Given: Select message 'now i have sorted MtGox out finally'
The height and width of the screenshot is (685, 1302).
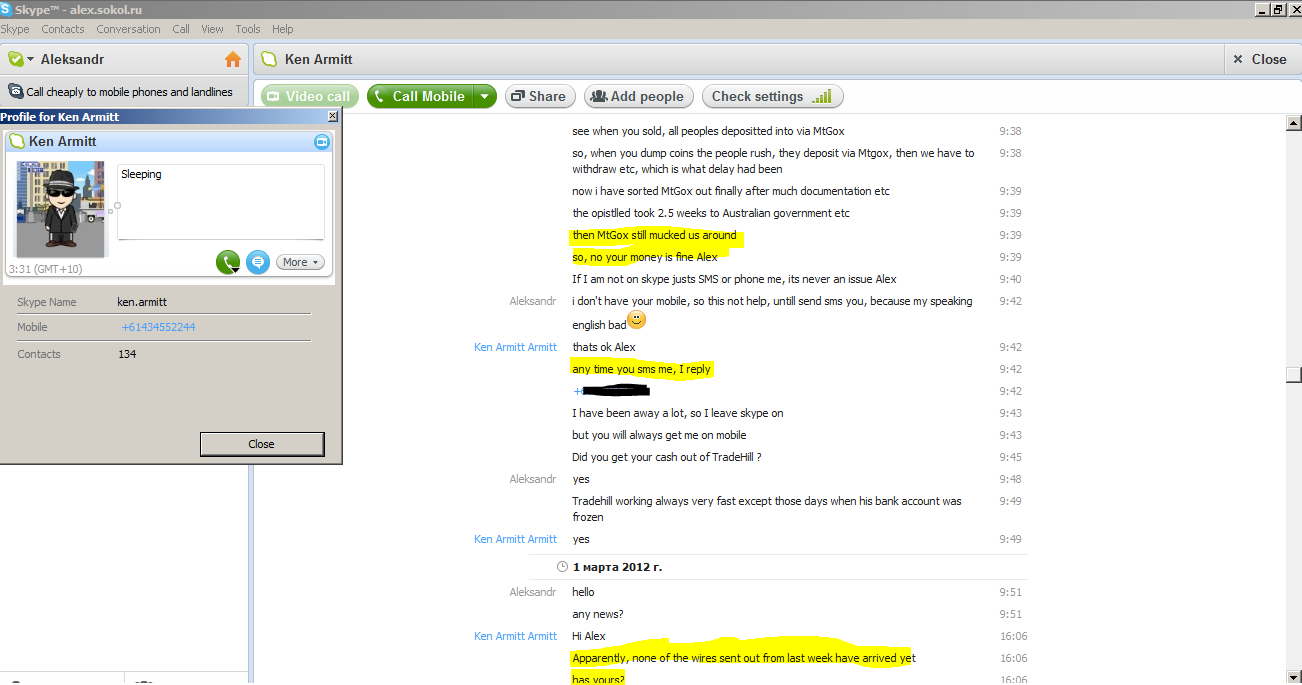Looking at the screenshot, I should point(731,191).
